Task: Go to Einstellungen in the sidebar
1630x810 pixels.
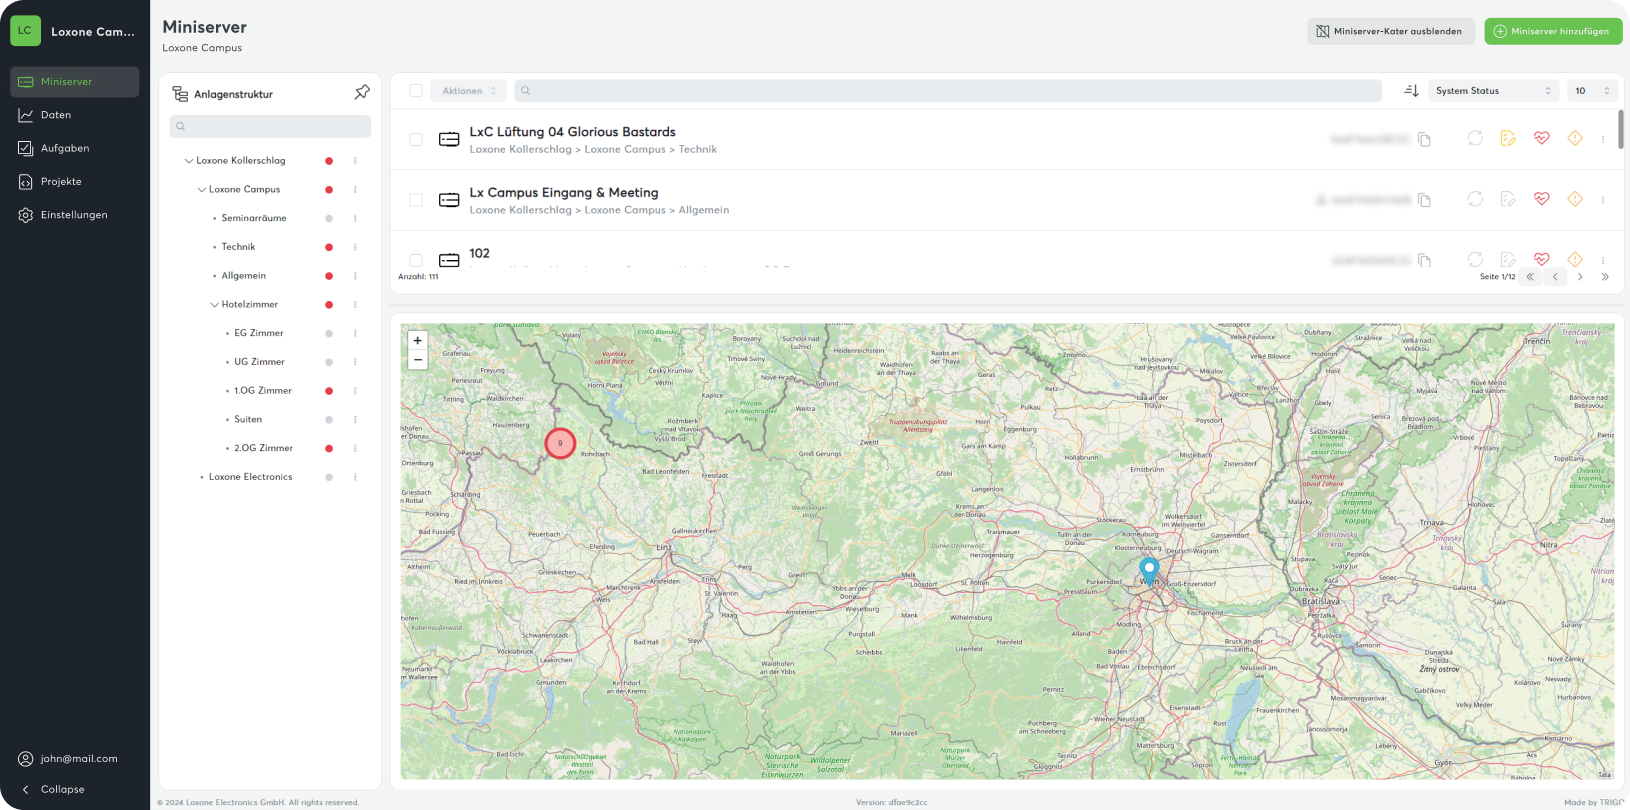Action: coord(73,215)
